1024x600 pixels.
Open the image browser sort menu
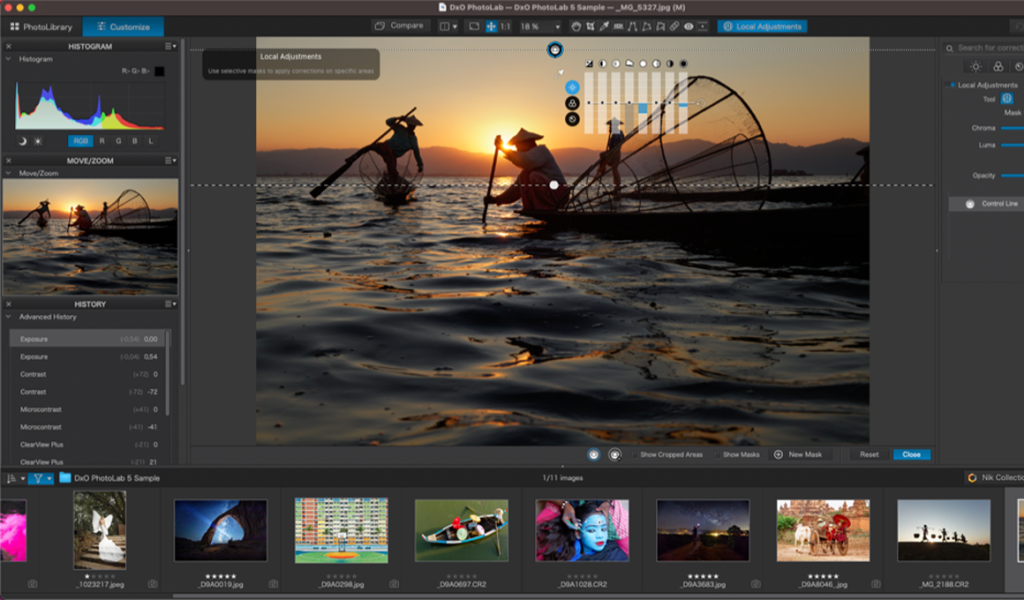point(15,479)
